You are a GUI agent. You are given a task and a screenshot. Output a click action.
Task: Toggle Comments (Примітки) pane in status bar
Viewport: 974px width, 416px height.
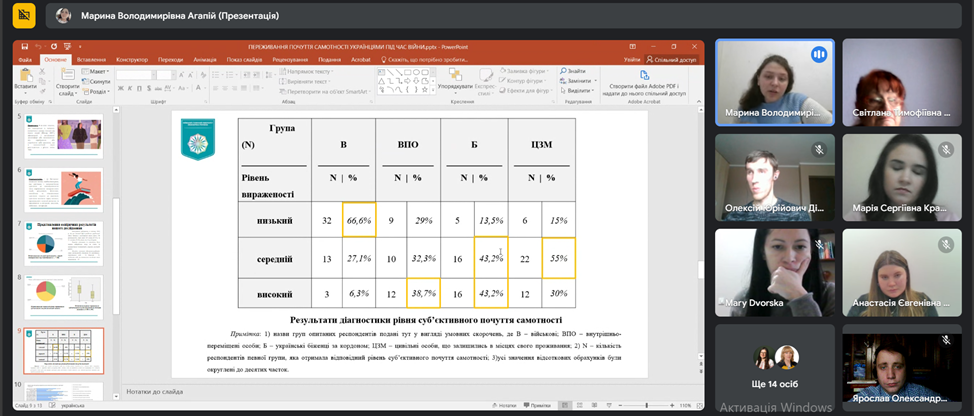[540, 406]
